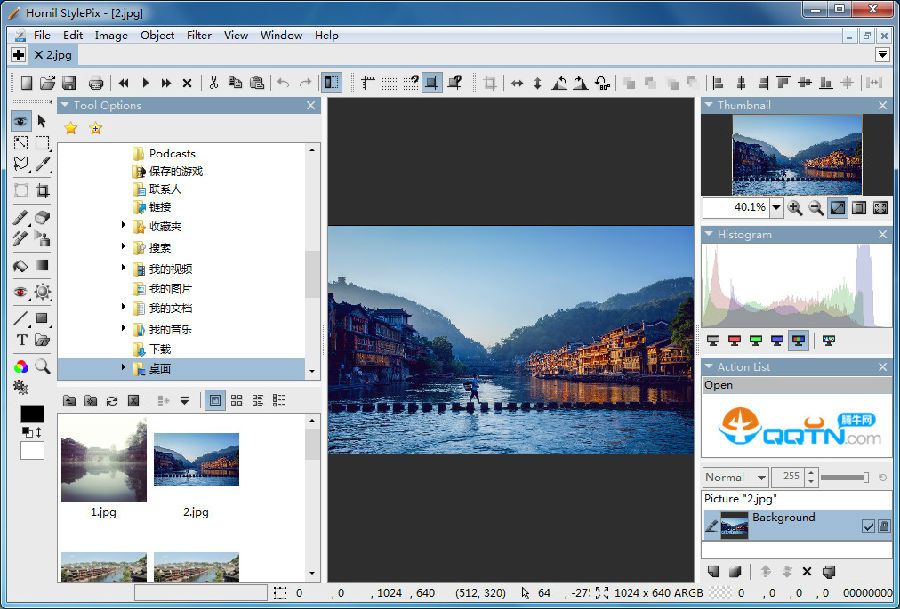900x609 pixels.
Task: Delete layer using the X icon in layers panel
Action: pyautogui.click(x=807, y=571)
